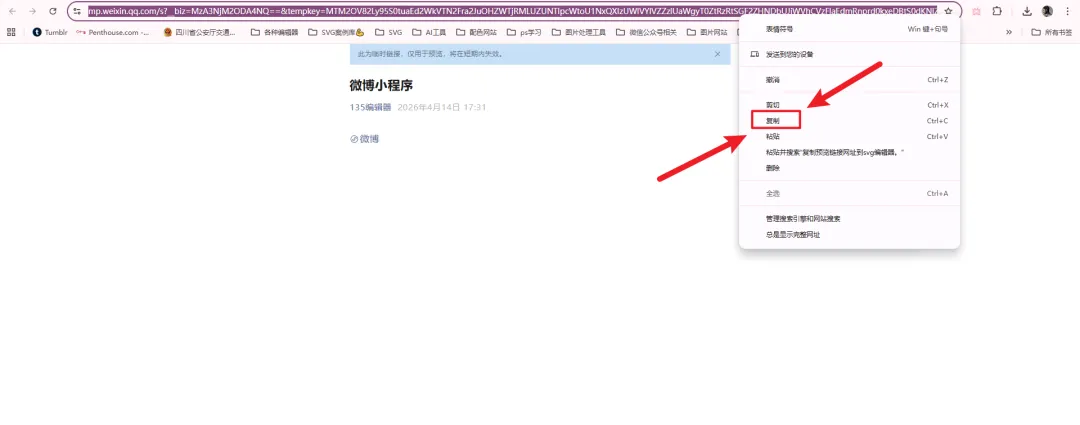Open the SVG案例库 bookmark folder
This screenshot has width=1080, height=425.
pyautogui.click(x=336, y=32)
